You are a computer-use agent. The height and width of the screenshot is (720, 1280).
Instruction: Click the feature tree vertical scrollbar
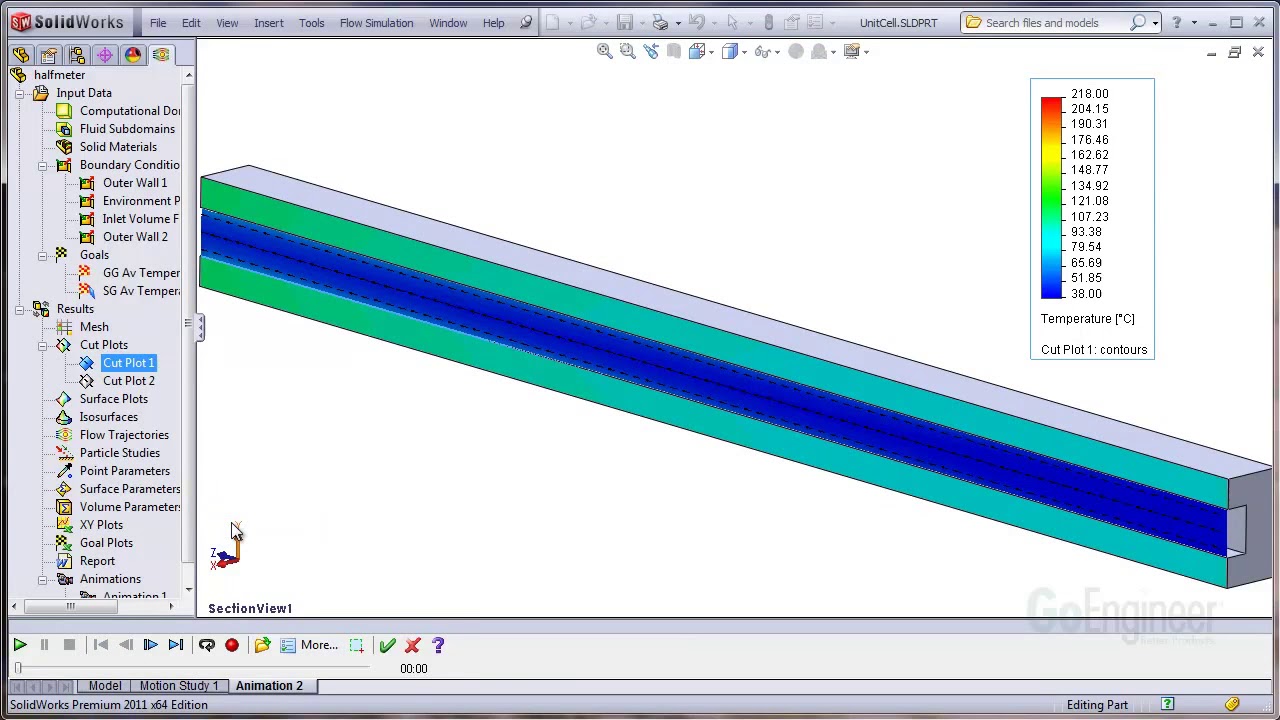pyautogui.click(x=188, y=330)
